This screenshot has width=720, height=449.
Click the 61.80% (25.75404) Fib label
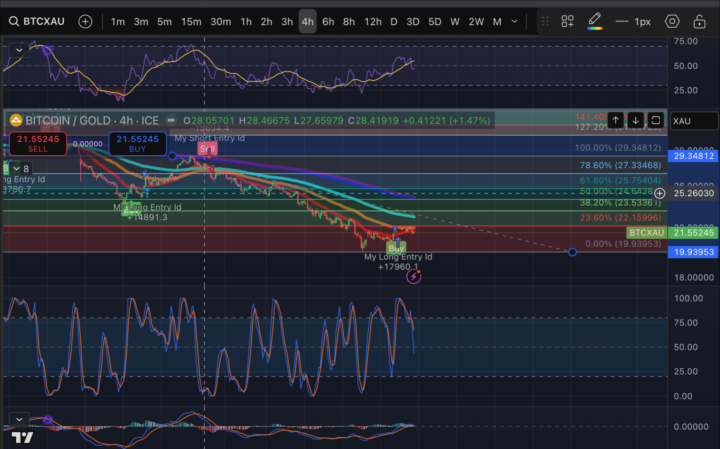tap(620, 180)
